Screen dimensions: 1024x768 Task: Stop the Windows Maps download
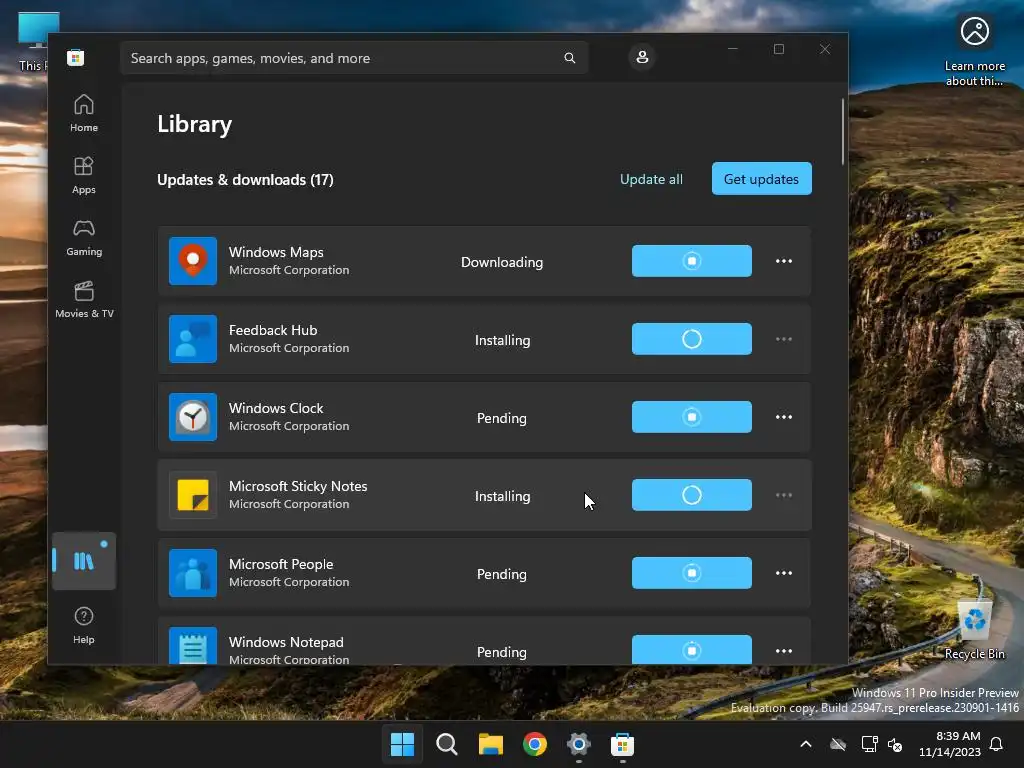click(x=692, y=261)
